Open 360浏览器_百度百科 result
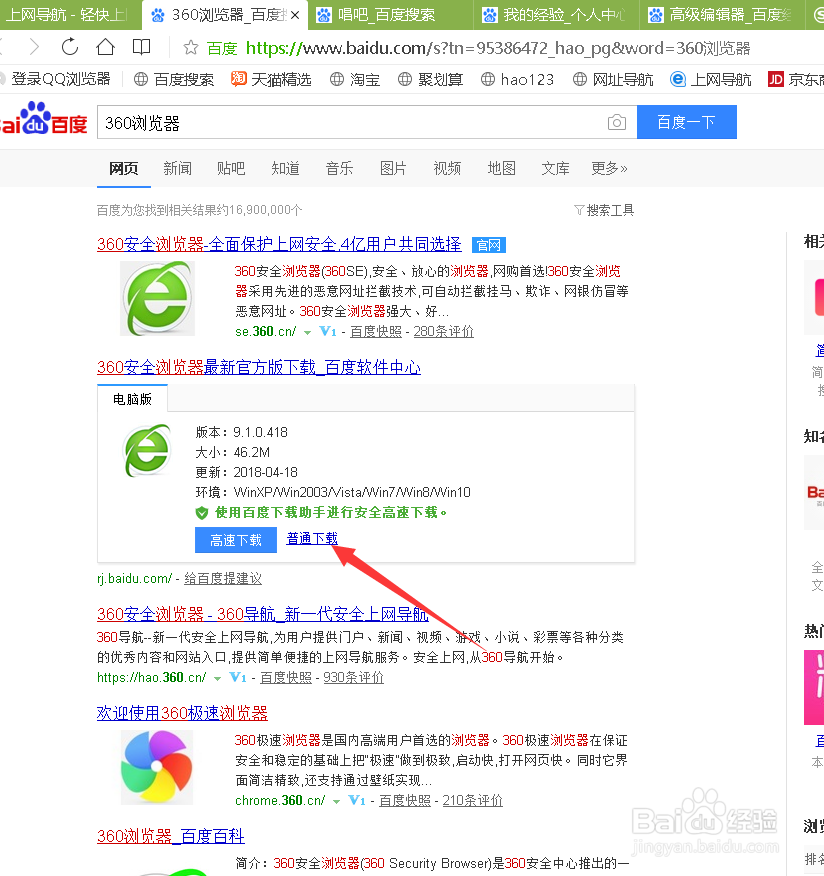The height and width of the screenshot is (876, 824). point(170,836)
